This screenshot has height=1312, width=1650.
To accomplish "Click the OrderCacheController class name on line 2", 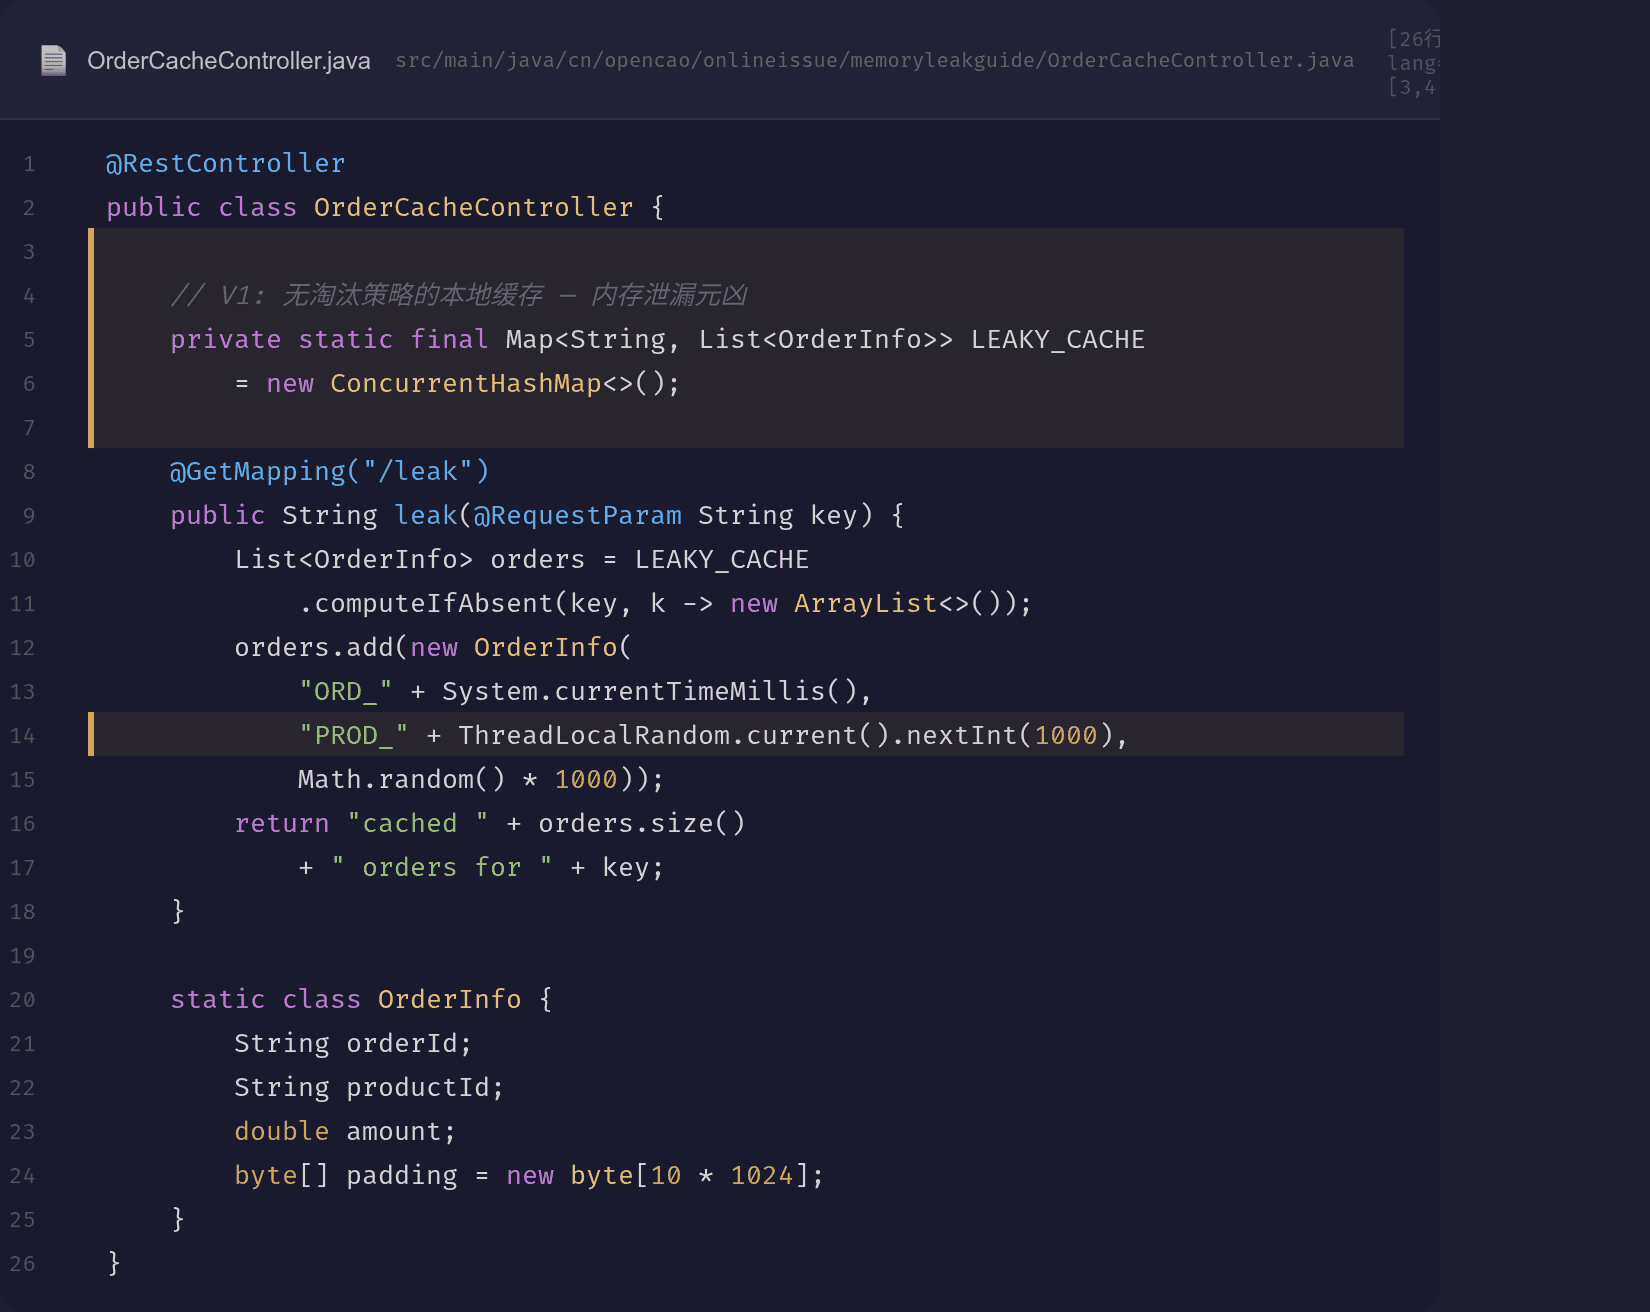I will [x=473, y=207].
